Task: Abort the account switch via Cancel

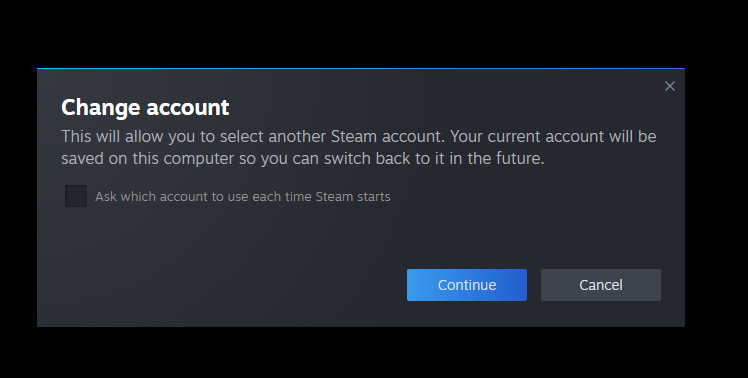Action: point(601,285)
